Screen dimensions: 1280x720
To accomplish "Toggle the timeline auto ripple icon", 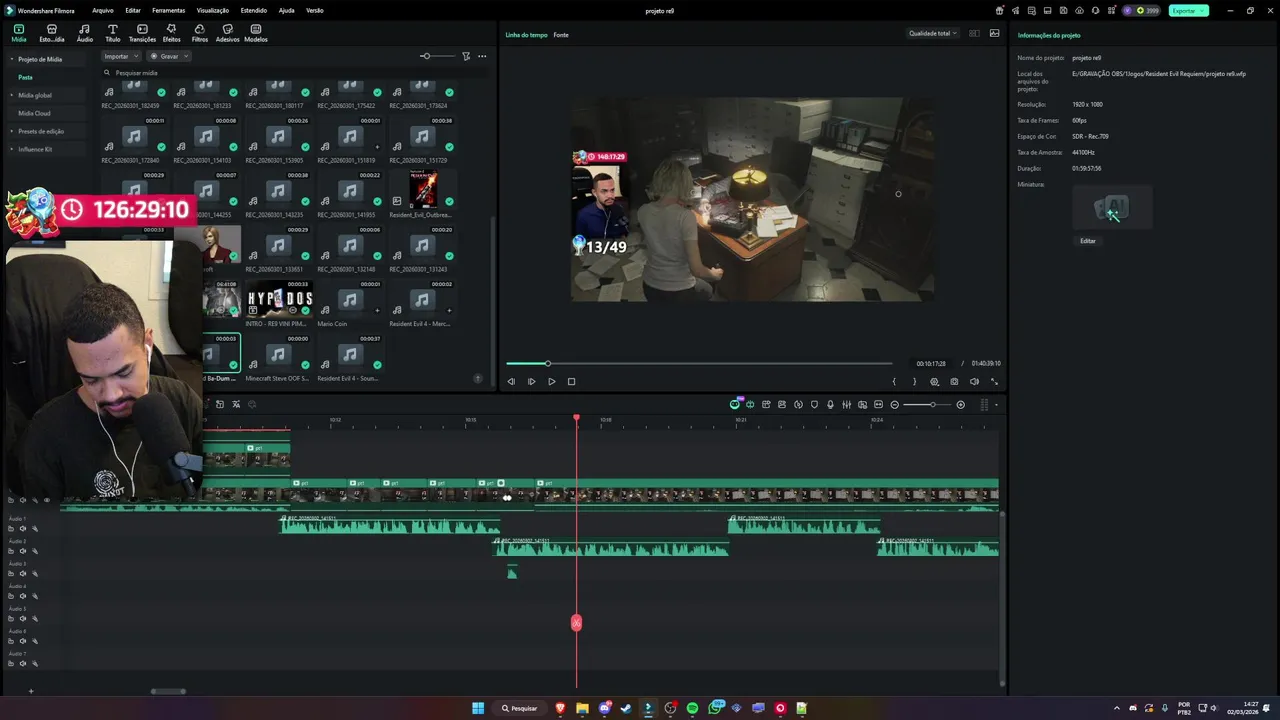I will pos(750,404).
